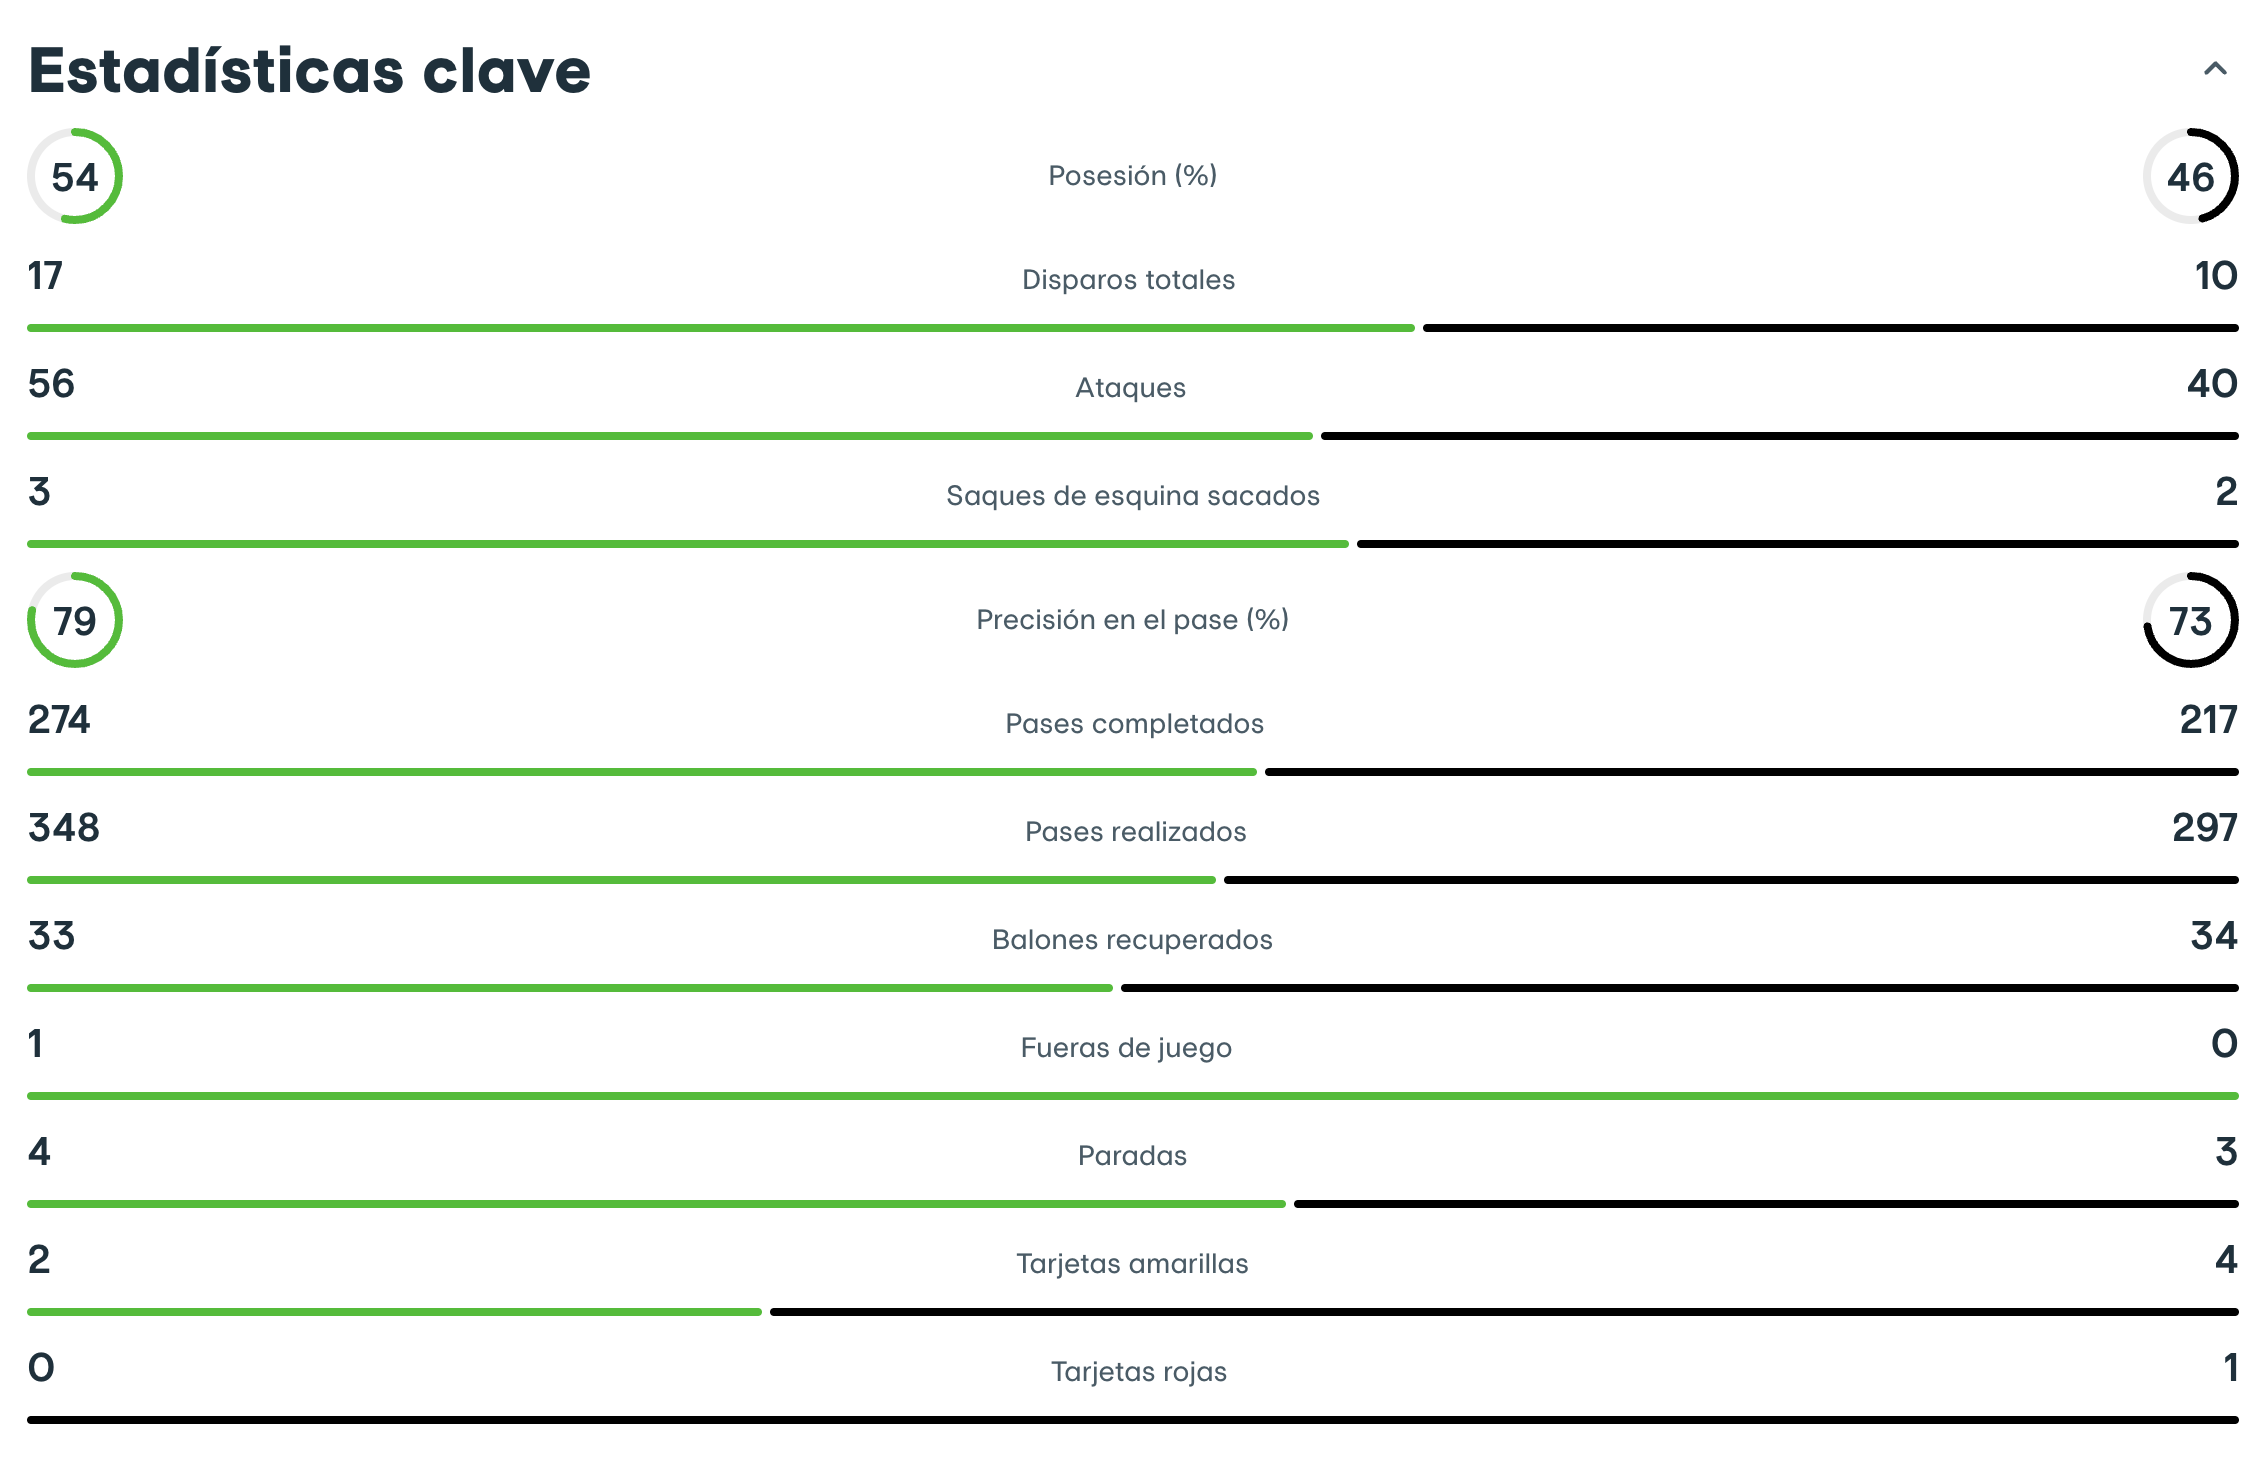2268x1462 pixels.
Task: Click the Posesión (%) label
Action: pos(1132,176)
